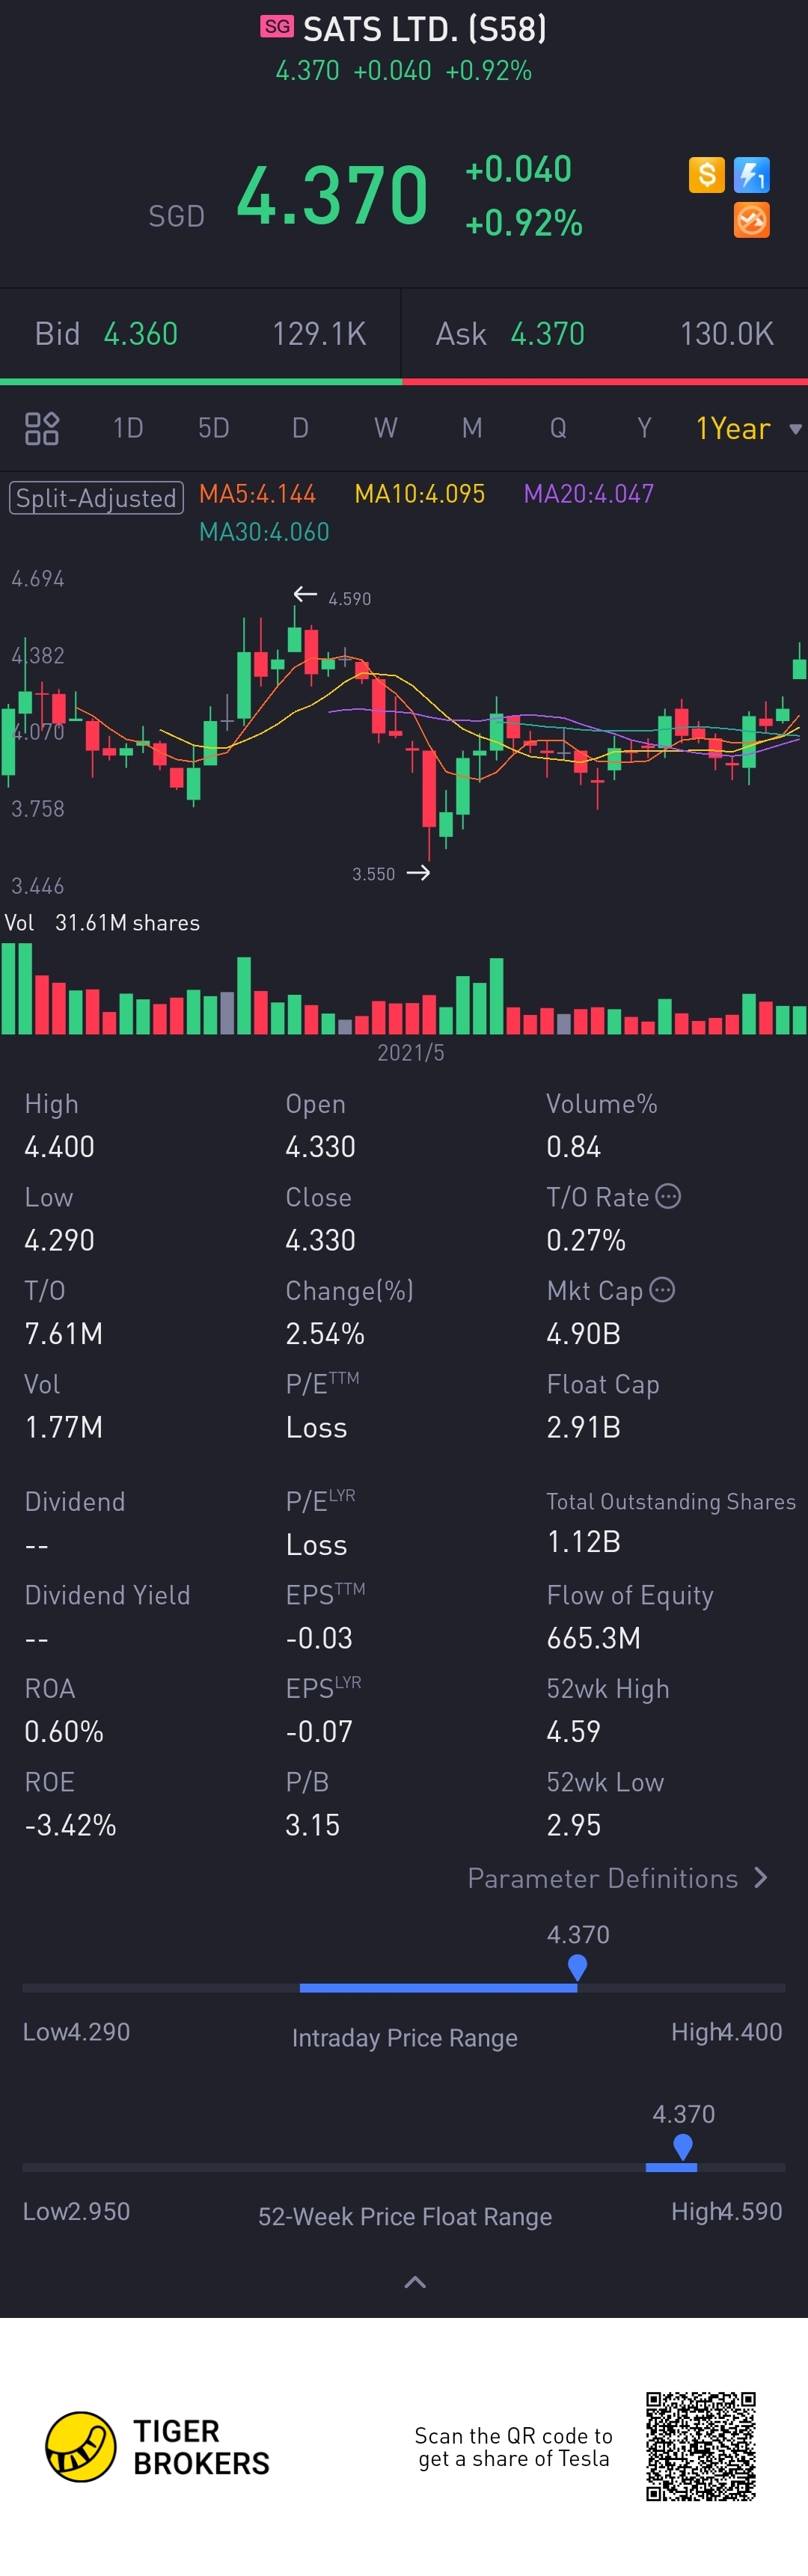This screenshot has width=808, height=2576.
Task: Toggle the Split-Adjusted setting
Action: click(96, 498)
